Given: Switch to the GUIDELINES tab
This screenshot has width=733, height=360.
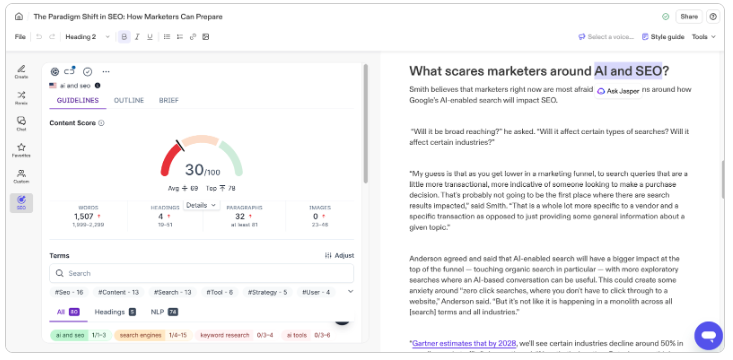Looking at the screenshot, I should pyautogui.click(x=78, y=101).
